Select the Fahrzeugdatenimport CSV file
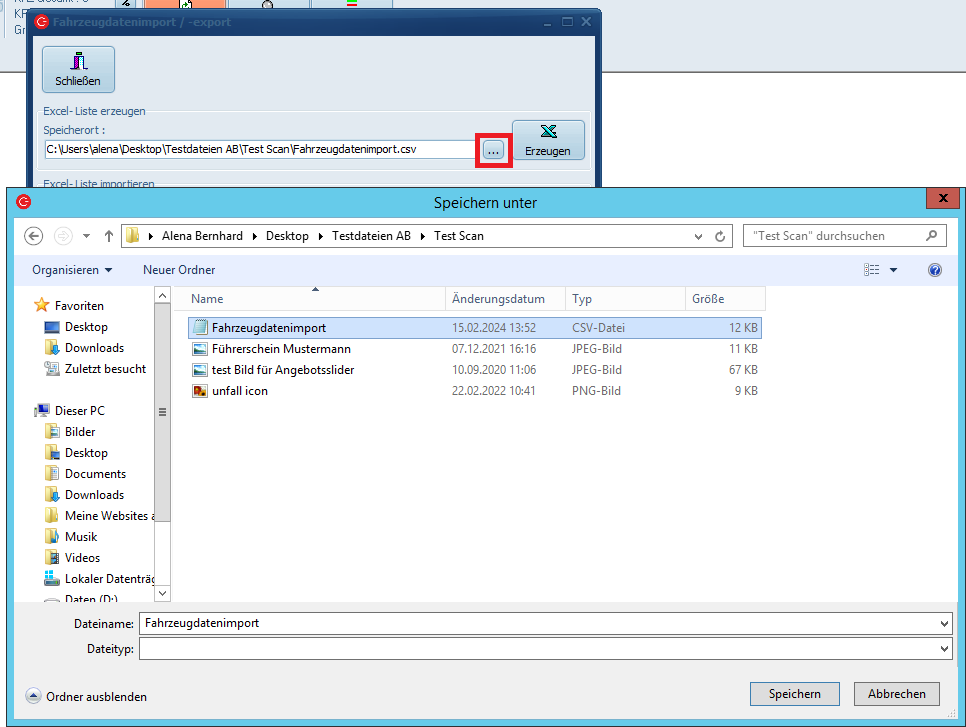This screenshot has height=727, width=966. pos(269,328)
